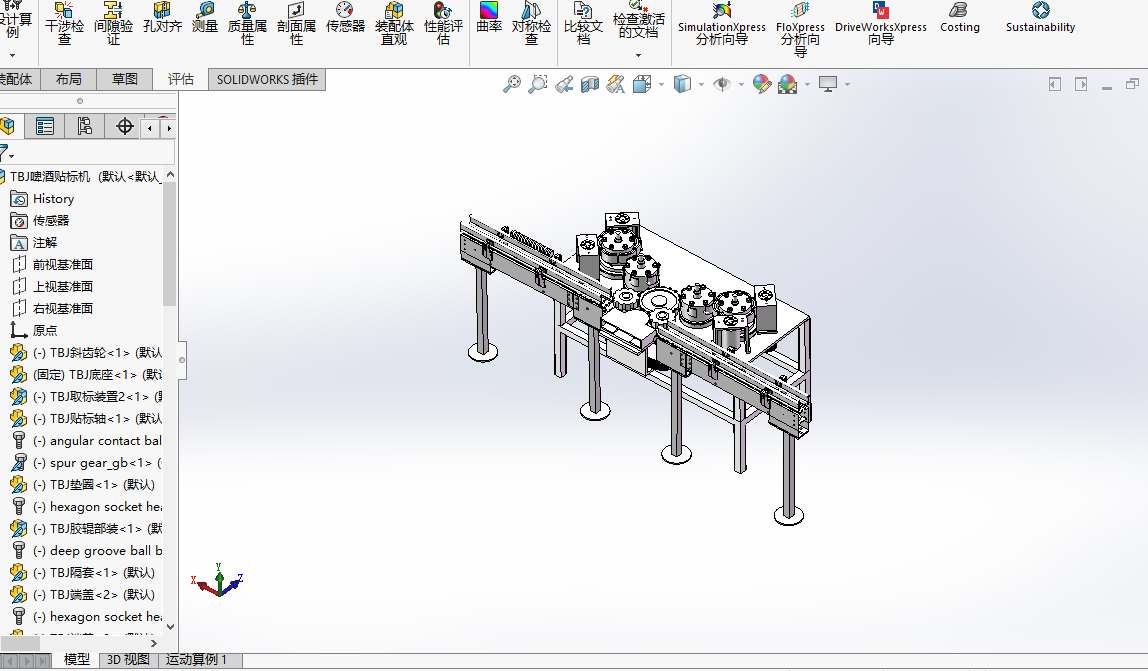Image resolution: width=1148 pixels, height=671 pixels.
Task: Select the Measure (测量) tool
Action: coord(205,18)
